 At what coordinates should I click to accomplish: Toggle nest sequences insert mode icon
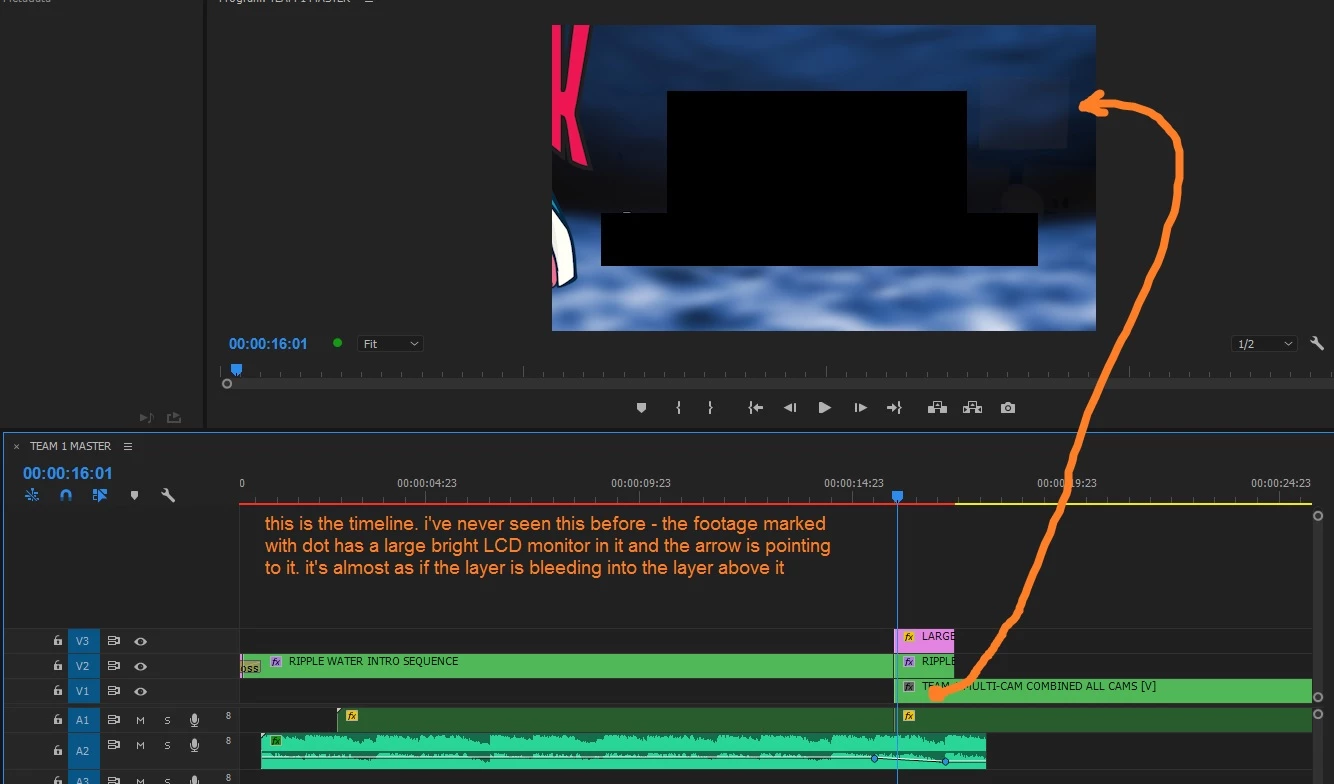tap(32, 495)
